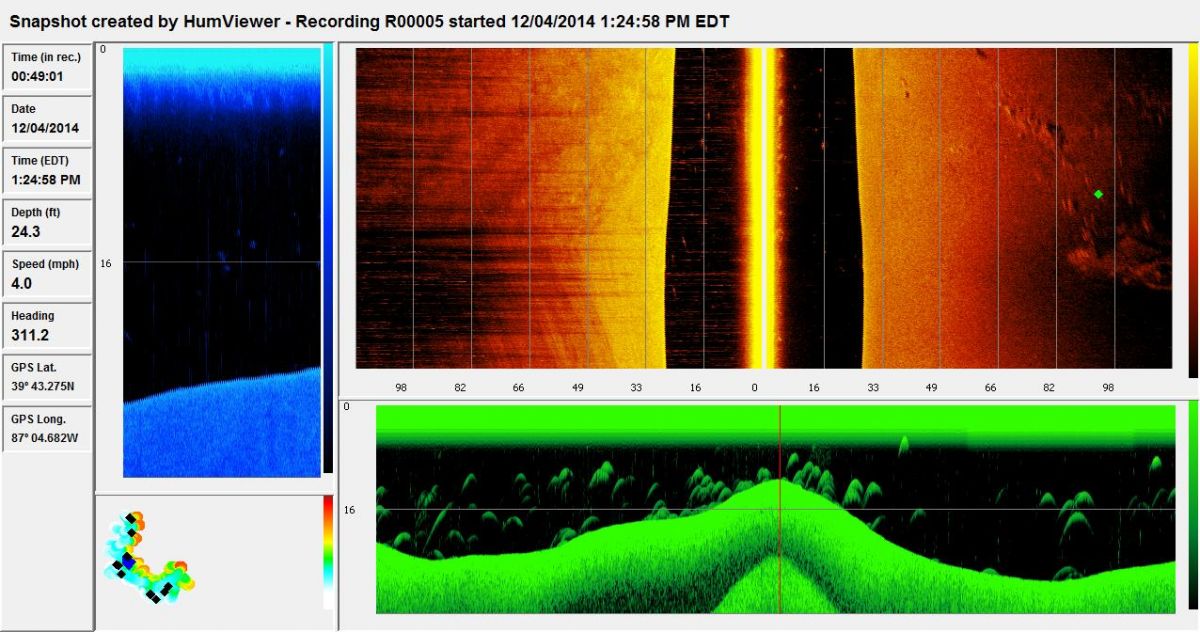Click the bright center line of side-scan view

[756, 208]
